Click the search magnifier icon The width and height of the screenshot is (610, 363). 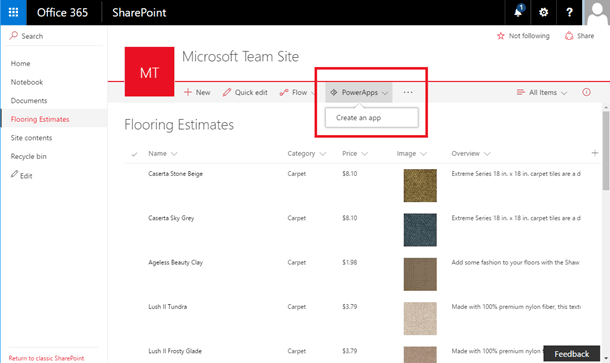(x=14, y=36)
